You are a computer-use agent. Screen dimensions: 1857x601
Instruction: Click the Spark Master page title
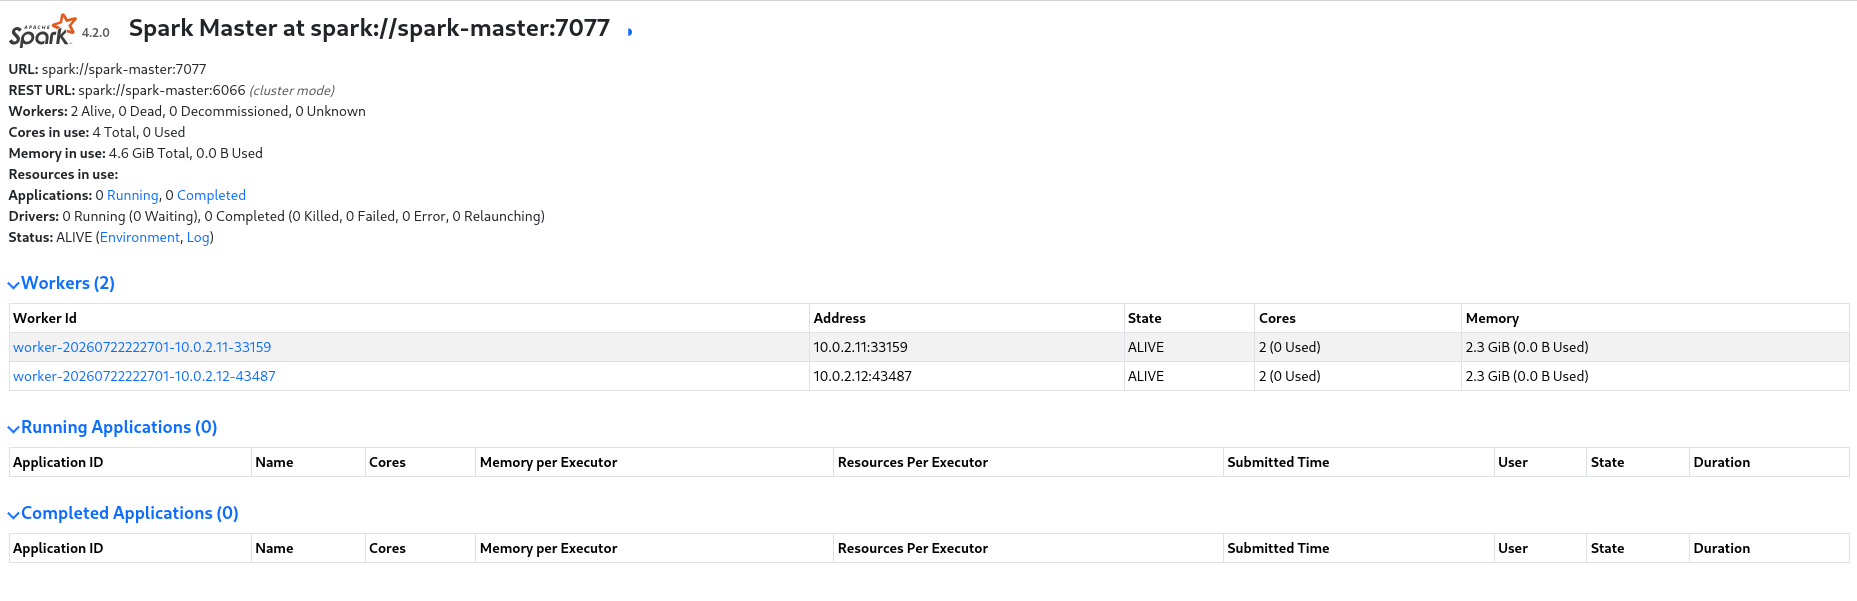369,28
